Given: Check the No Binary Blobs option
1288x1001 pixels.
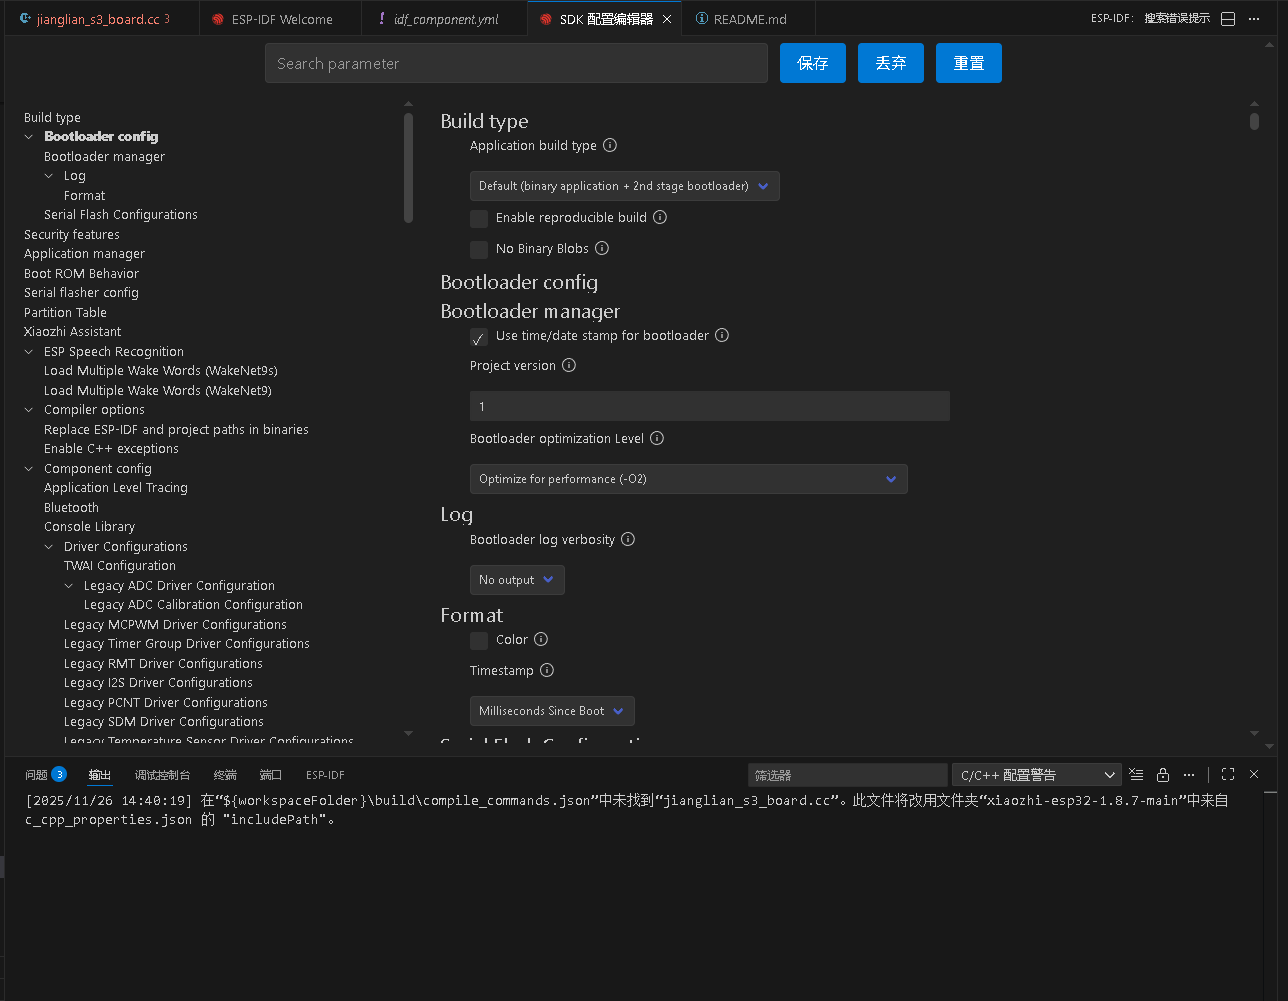Looking at the screenshot, I should pos(479,249).
